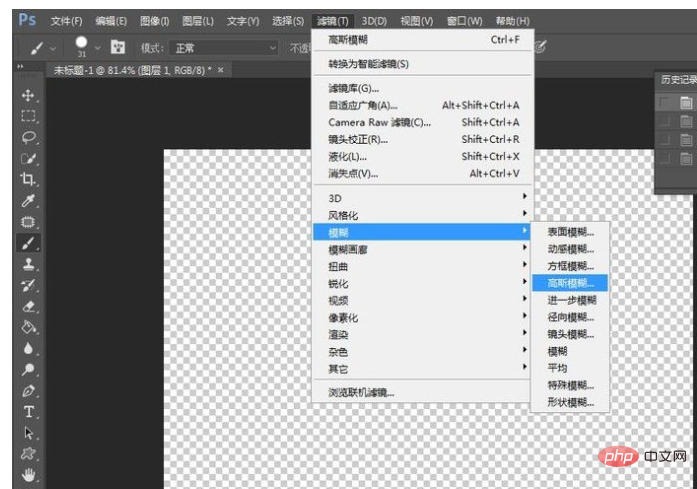The height and width of the screenshot is (489, 697).
Task: Expand the 杂色 submenu
Action: click(422, 352)
